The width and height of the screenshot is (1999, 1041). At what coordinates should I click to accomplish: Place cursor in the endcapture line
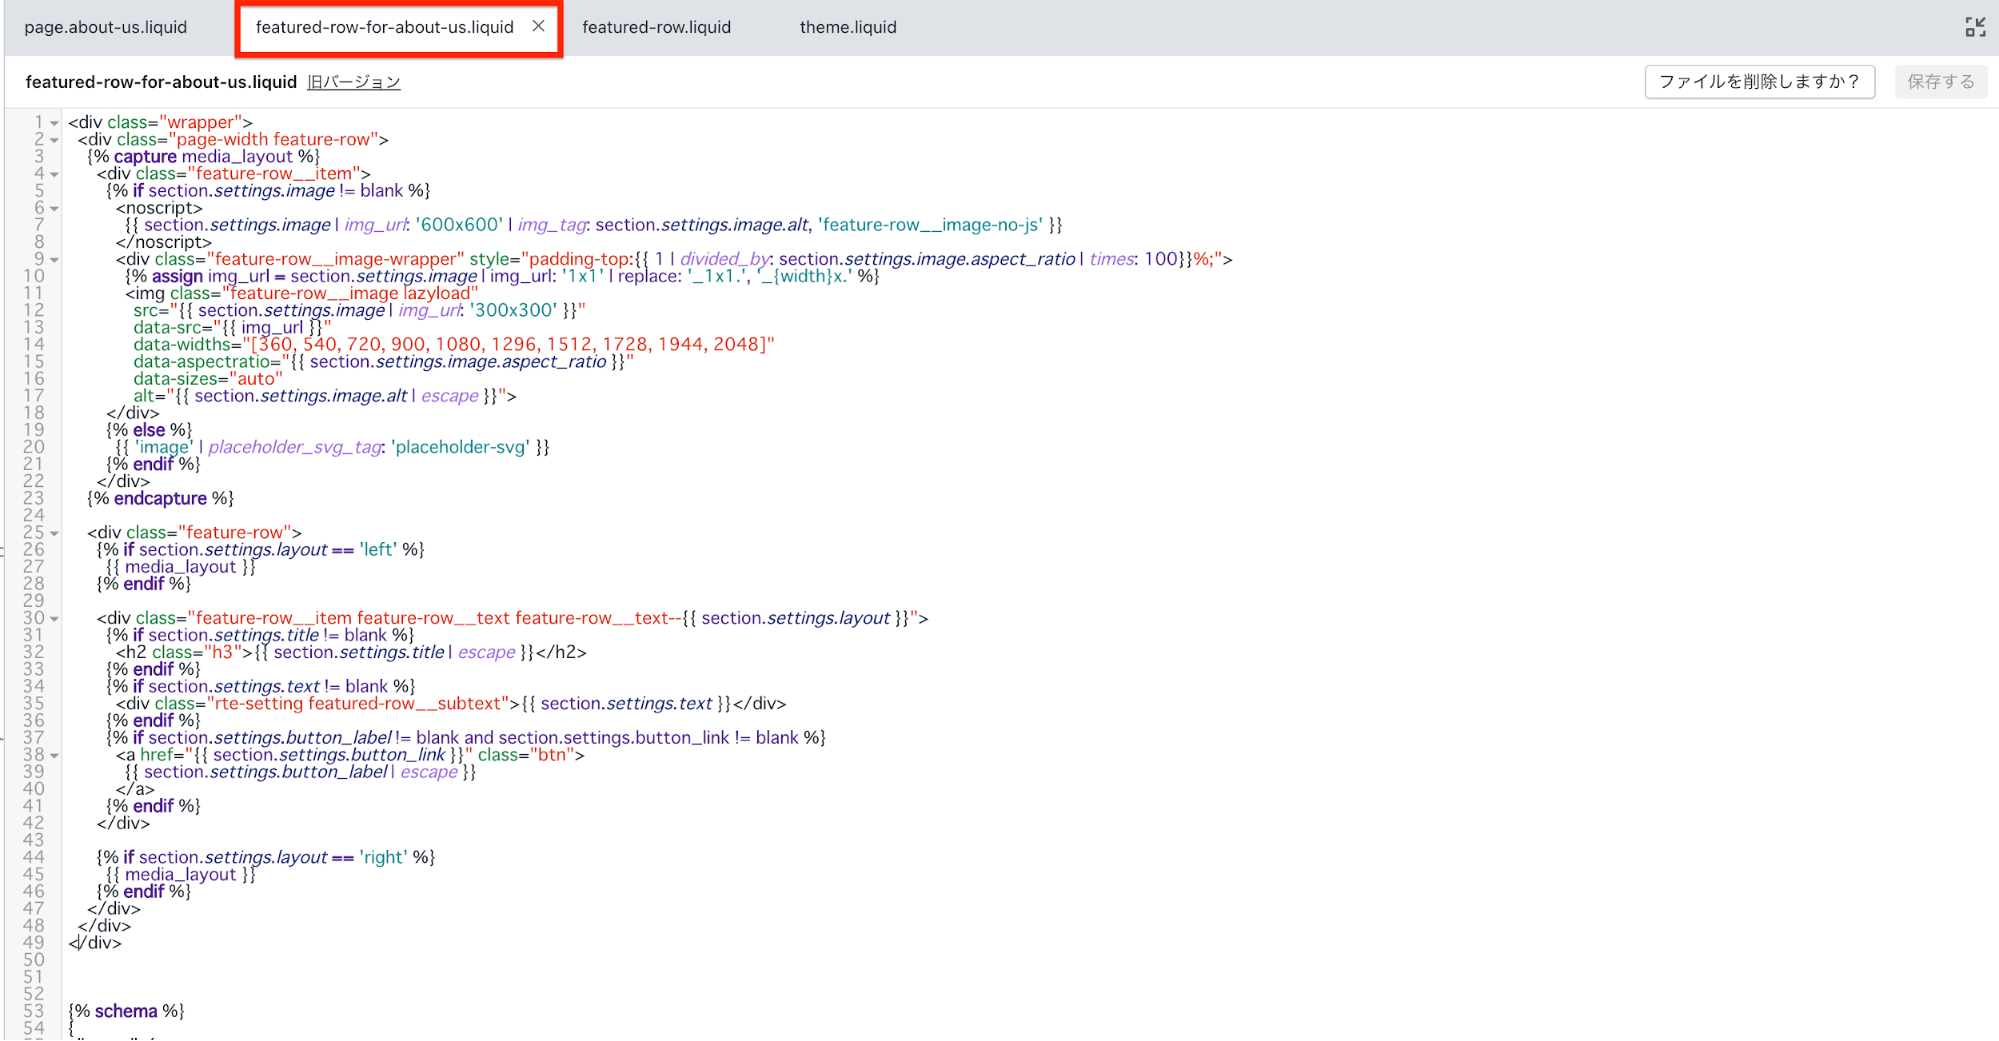(x=160, y=498)
